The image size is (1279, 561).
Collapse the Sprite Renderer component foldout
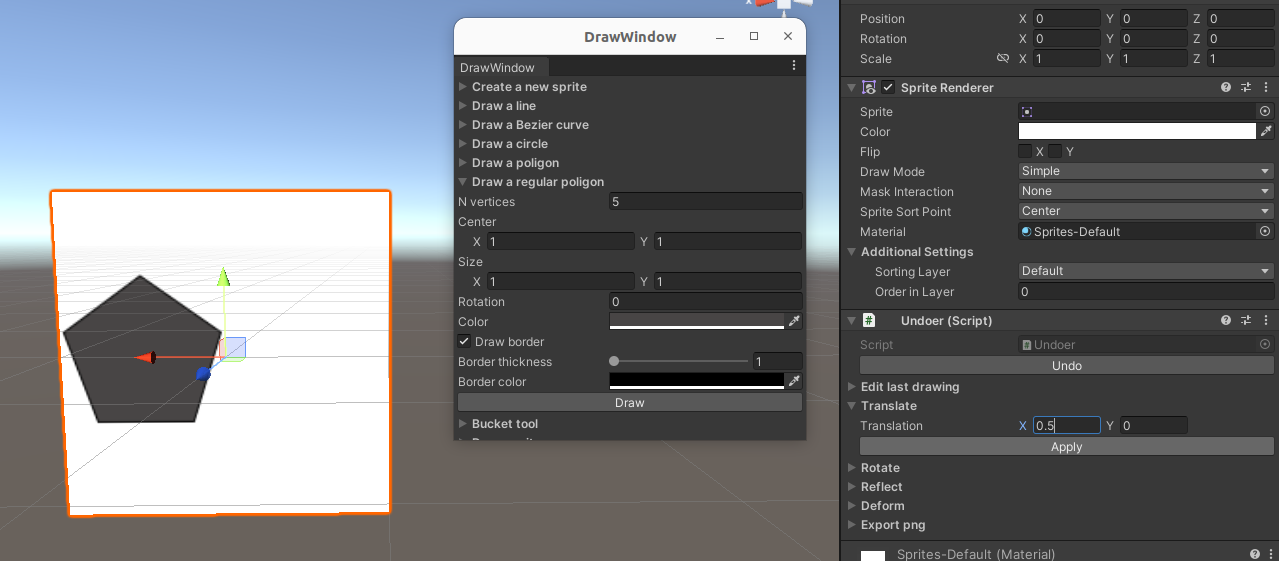coord(852,88)
